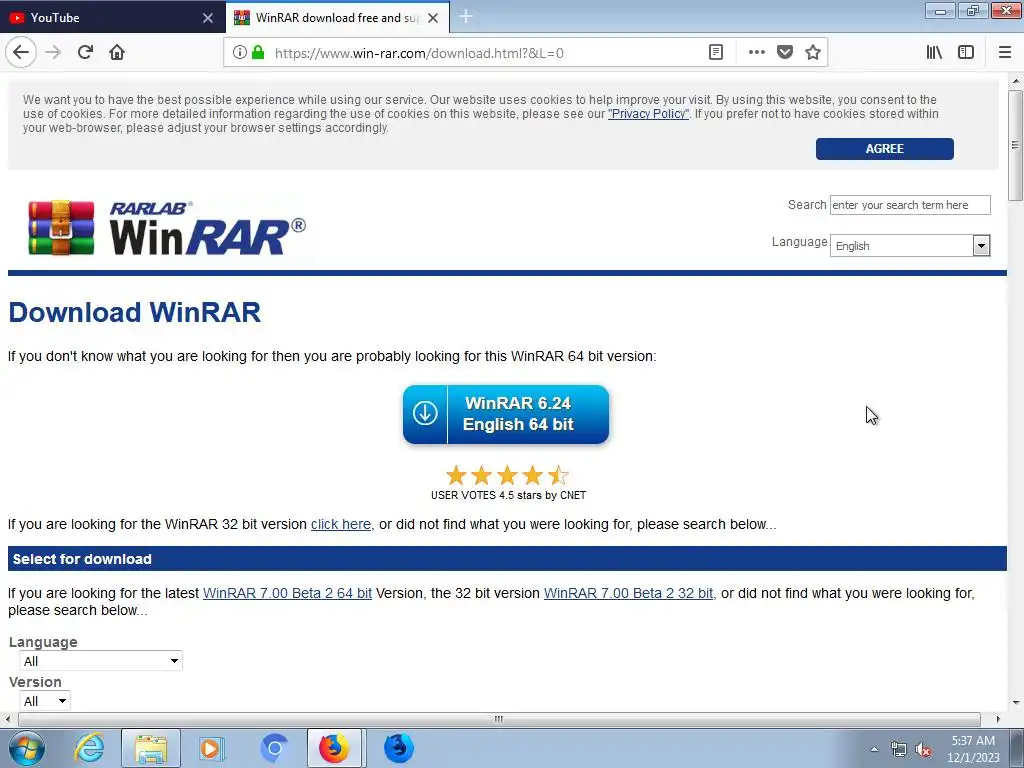
Task: Open a new tab with plus icon
Action: (x=466, y=17)
